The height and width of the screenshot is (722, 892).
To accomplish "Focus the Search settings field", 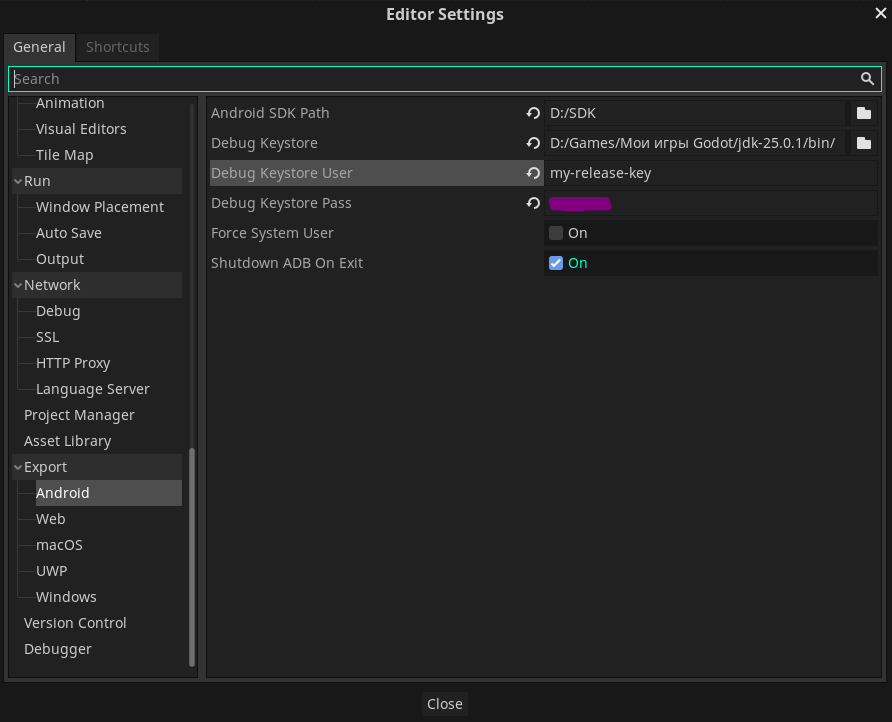I will coord(430,79).
